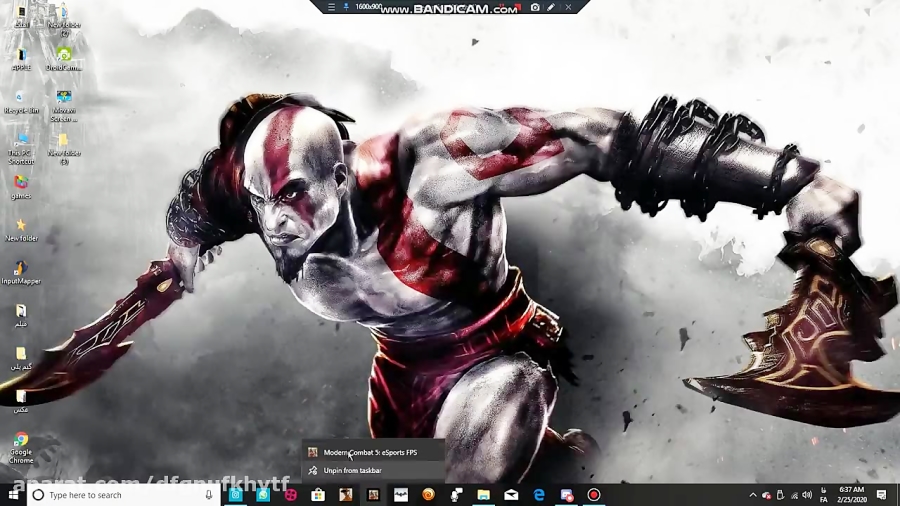This screenshot has height=506, width=900.
Task: Open Microsoft Store from the taskbar
Action: [318, 495]
